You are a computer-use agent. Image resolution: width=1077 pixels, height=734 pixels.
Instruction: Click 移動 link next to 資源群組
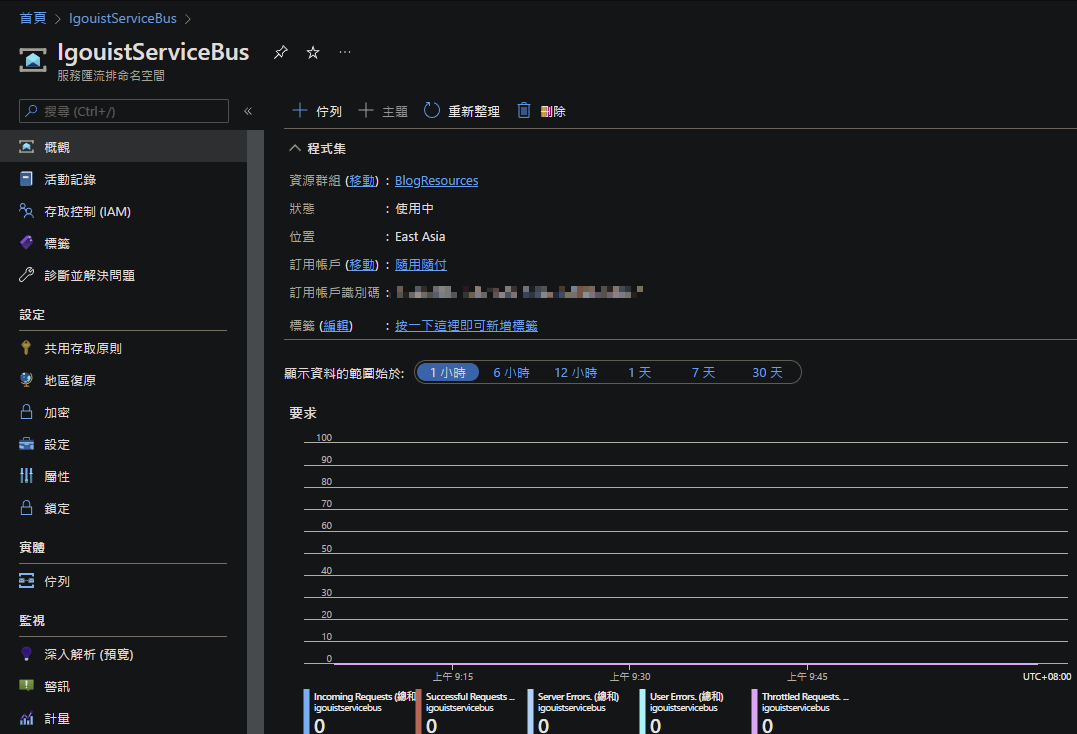pyautogui.click(x=362, y=181)
